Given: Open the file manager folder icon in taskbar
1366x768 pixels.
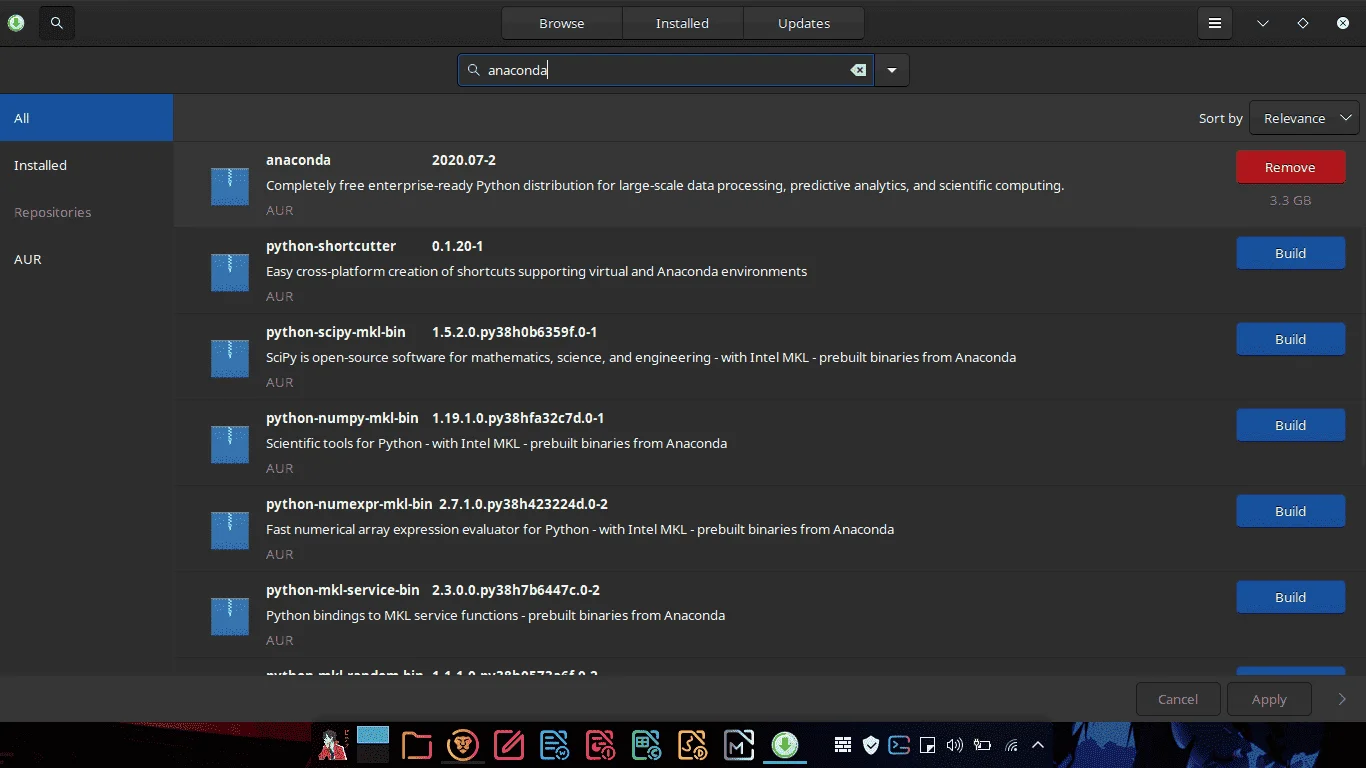Looking at the screenshot, I should [x=417, y=745].
